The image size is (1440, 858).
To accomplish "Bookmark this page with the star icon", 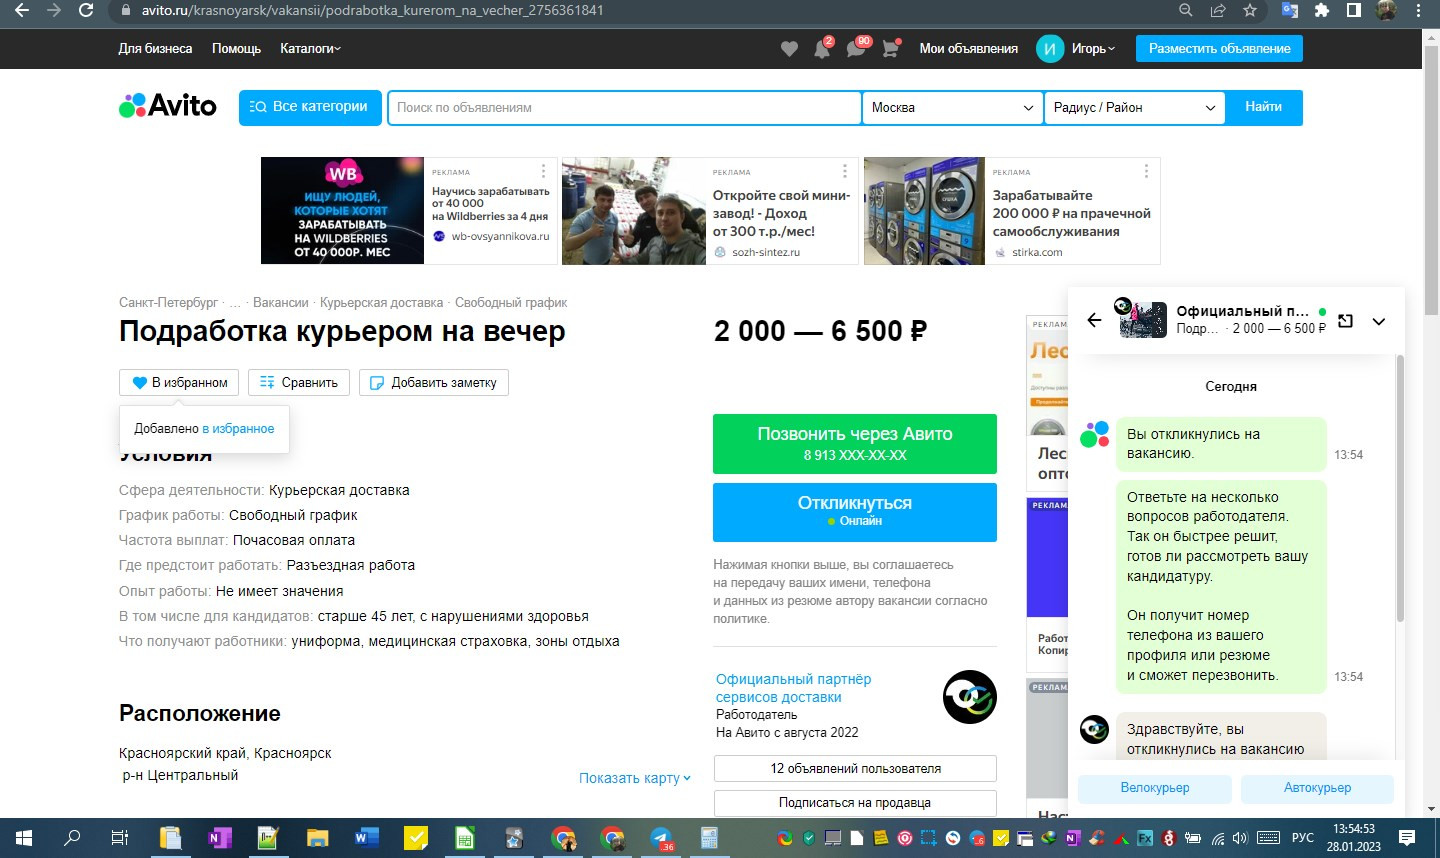I will pos(1250,10).
